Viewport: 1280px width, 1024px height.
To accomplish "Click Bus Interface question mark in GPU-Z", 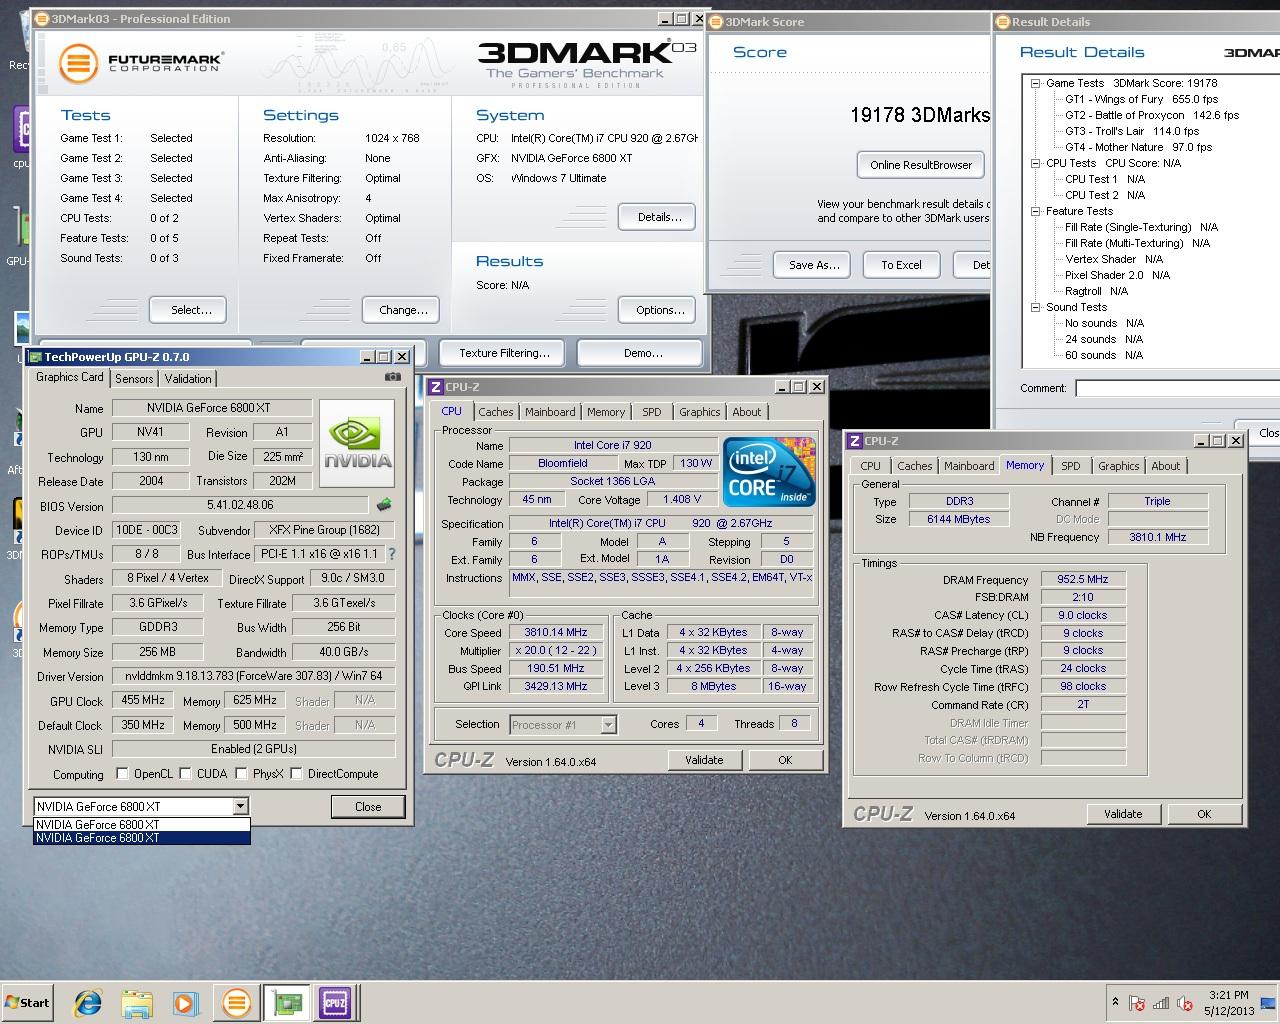I will (392, 554).
